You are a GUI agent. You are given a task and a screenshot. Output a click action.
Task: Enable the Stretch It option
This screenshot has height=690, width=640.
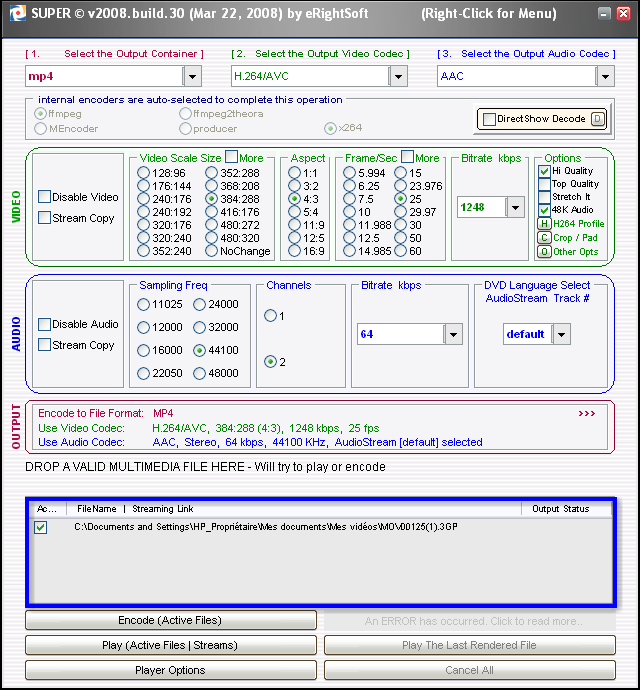click(x=544, y=197)
